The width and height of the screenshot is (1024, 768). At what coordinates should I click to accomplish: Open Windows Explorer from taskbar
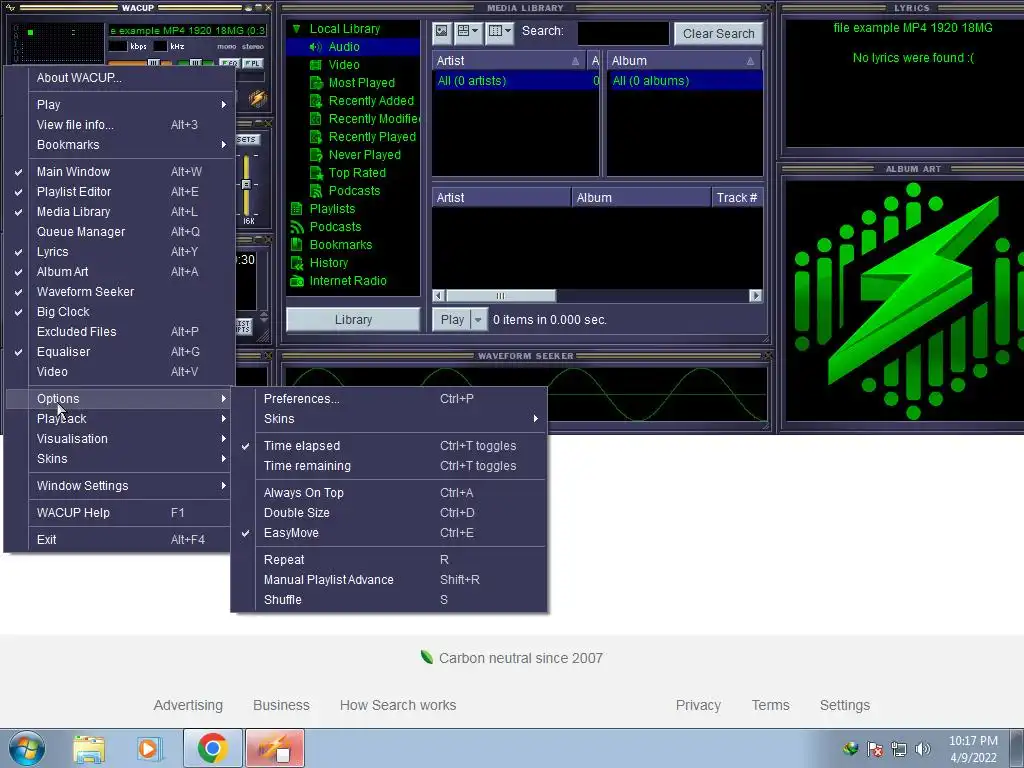coord(88,748)
